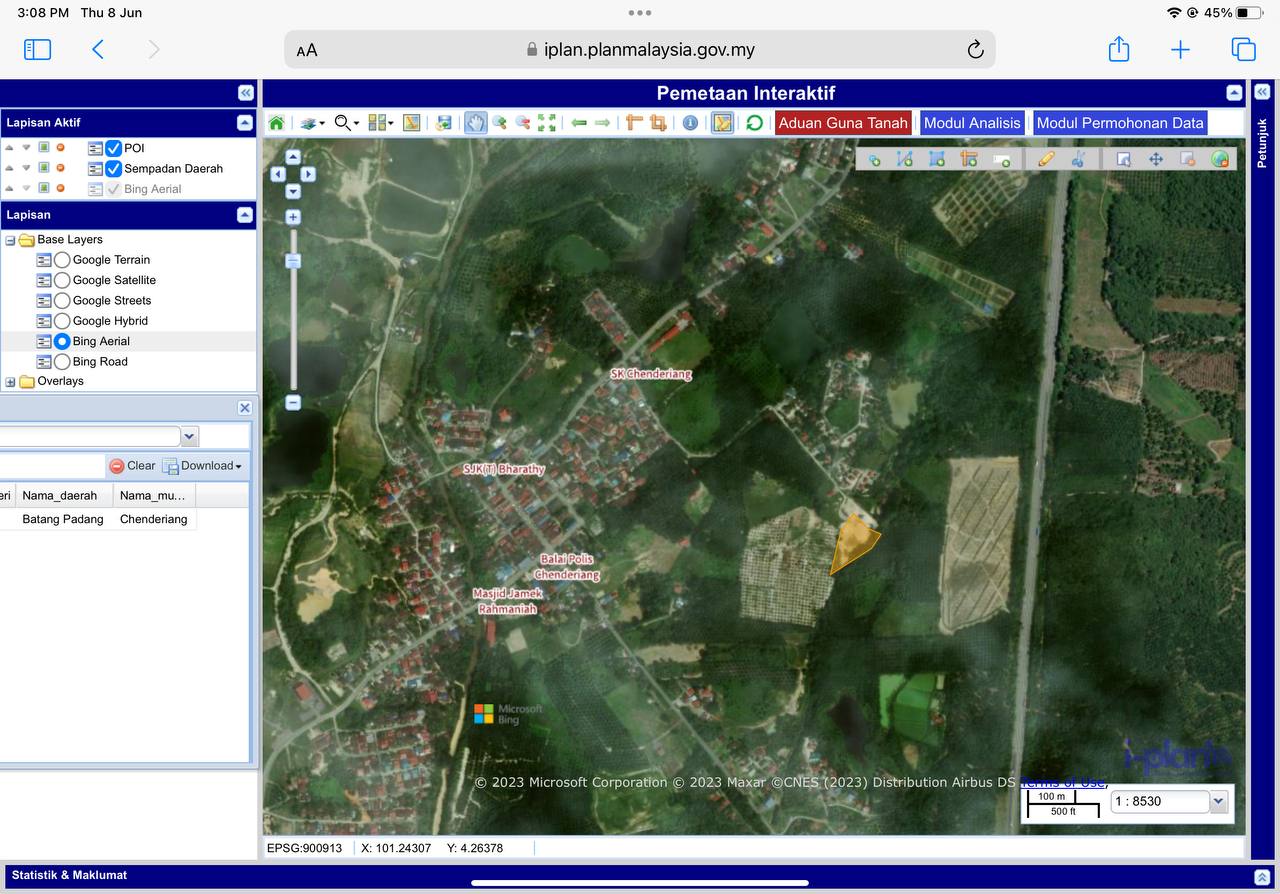Toggle the Sempadan Daerah layer checkbox
The height and width of the screenshot is (894, 1280).
point(114,169)
